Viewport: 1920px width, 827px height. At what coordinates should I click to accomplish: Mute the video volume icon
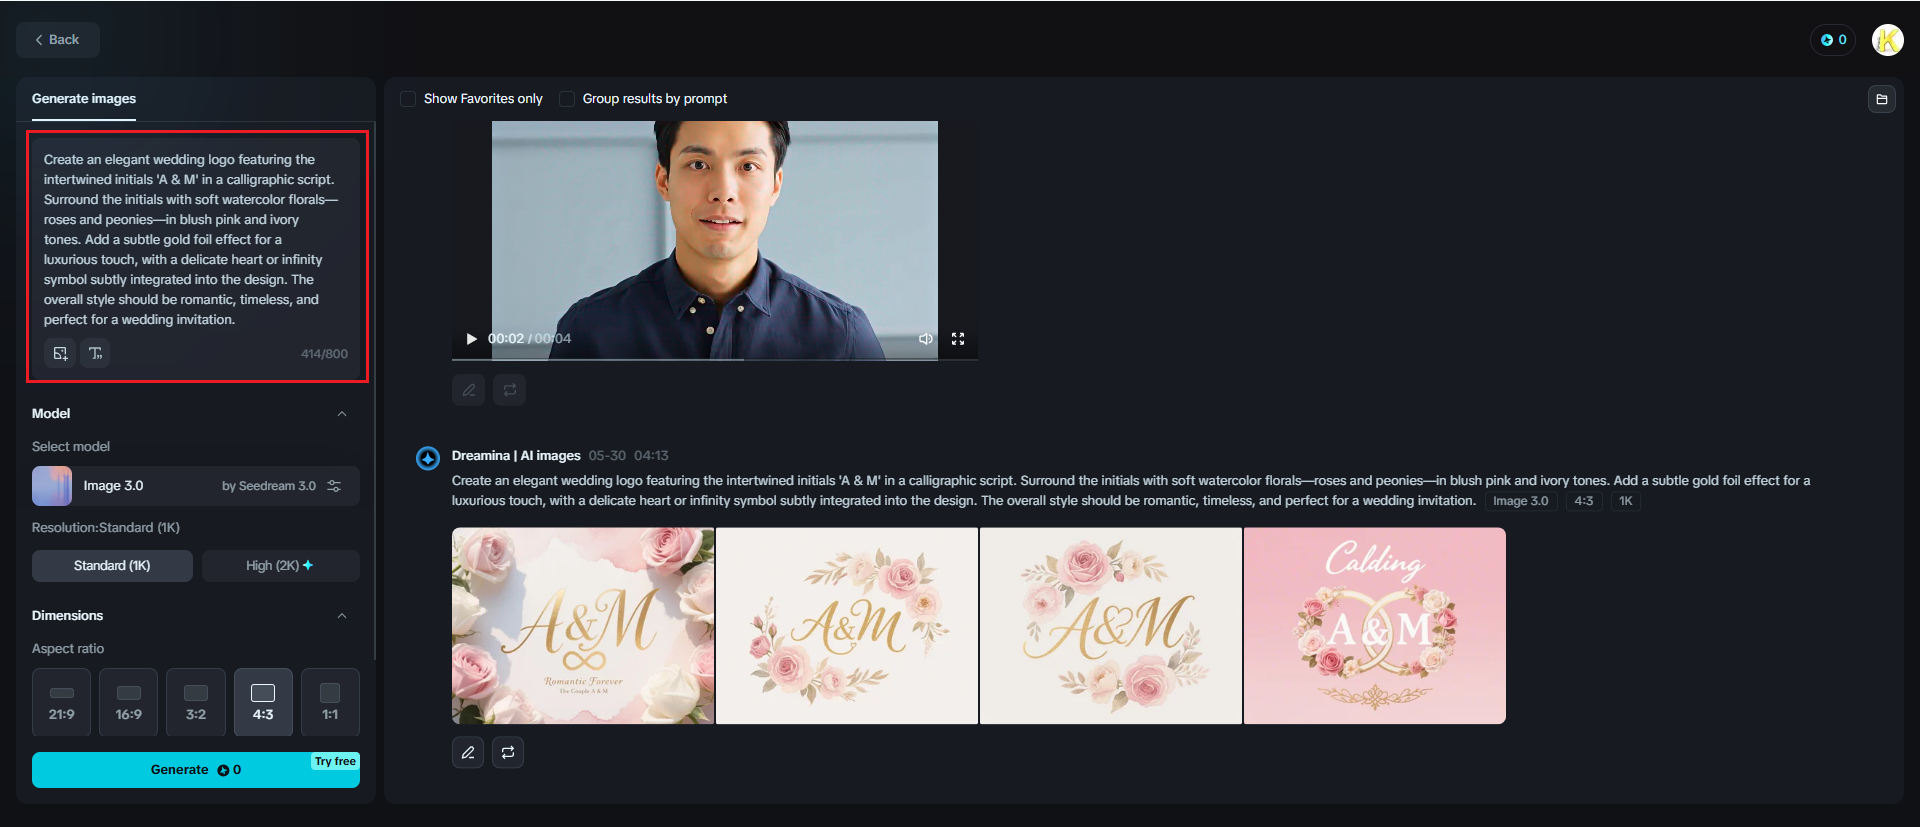click(926, 339)
